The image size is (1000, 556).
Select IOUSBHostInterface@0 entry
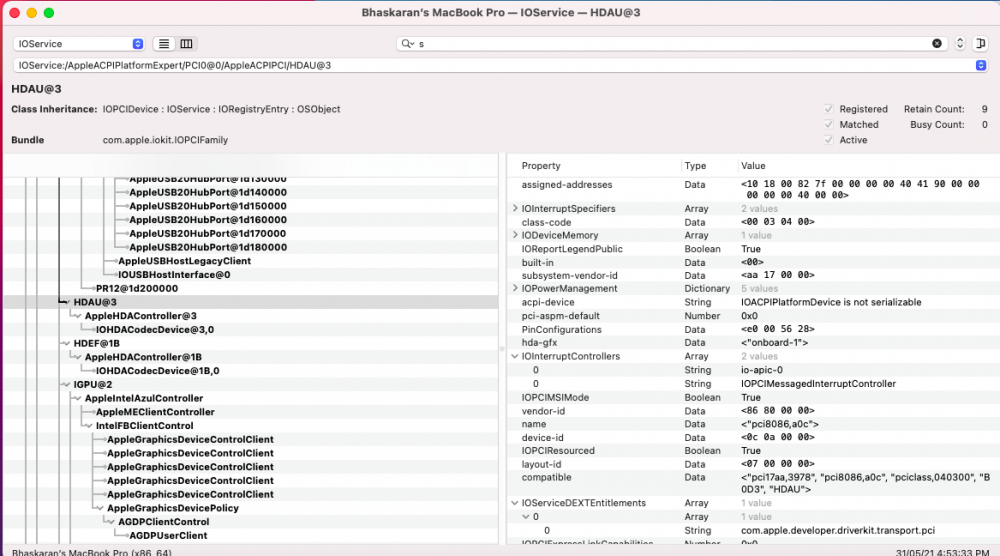click(174, 275)
